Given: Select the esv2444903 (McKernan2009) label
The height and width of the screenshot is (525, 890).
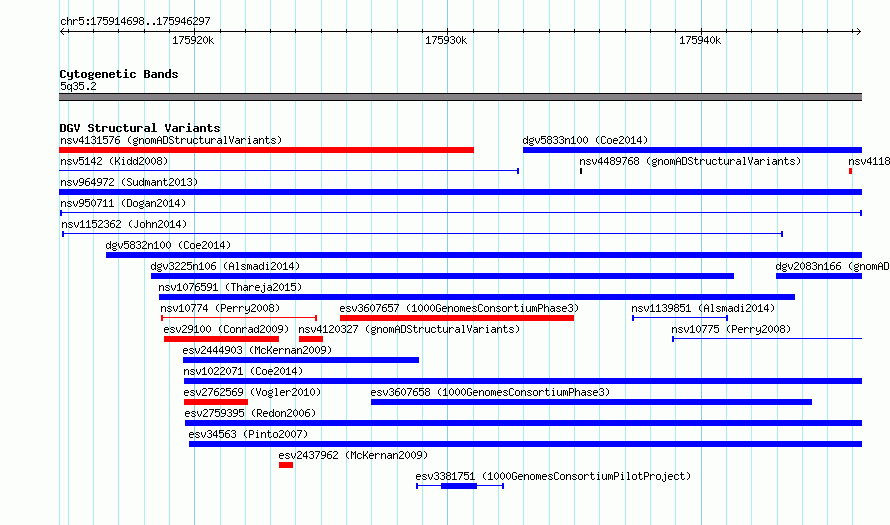Looking at the screenshot, I should pyautogui.click(x=257, y=350).
